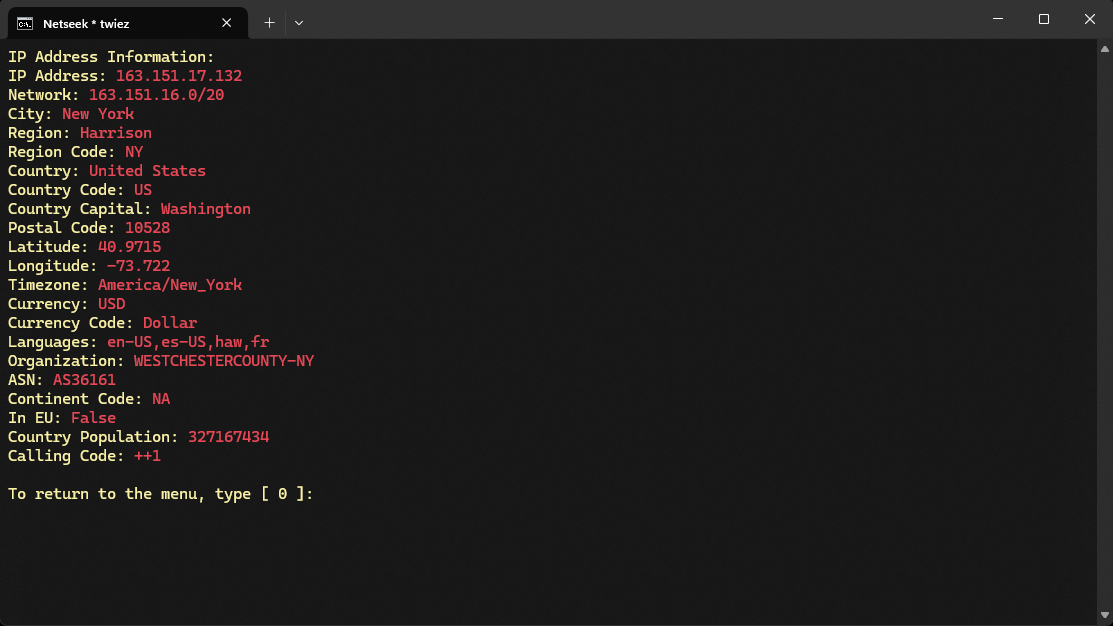1113x626 pixels.
Task: Click the IP address 163.151.17.132
Action: [x=179, y=76]
